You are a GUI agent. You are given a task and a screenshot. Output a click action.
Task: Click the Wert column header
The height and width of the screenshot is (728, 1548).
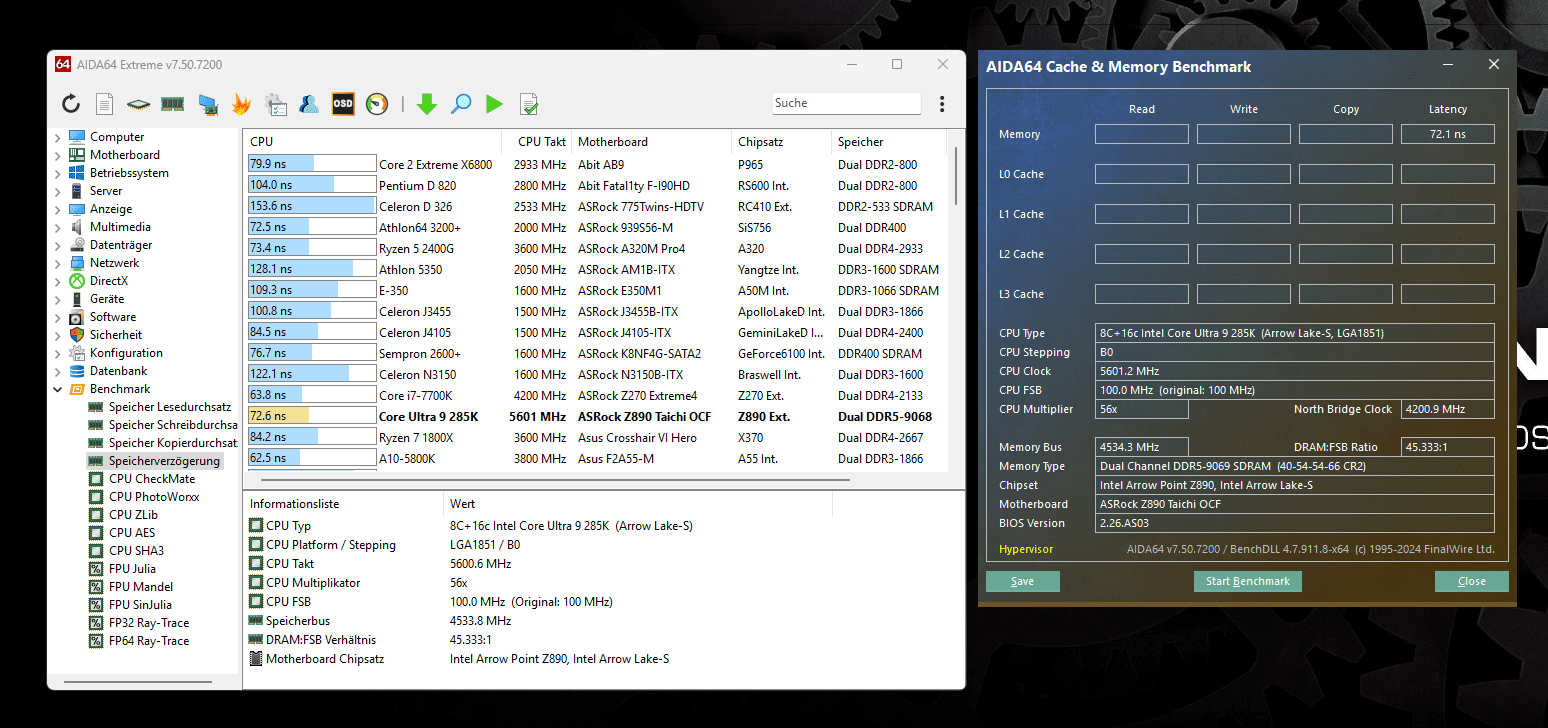637,504
